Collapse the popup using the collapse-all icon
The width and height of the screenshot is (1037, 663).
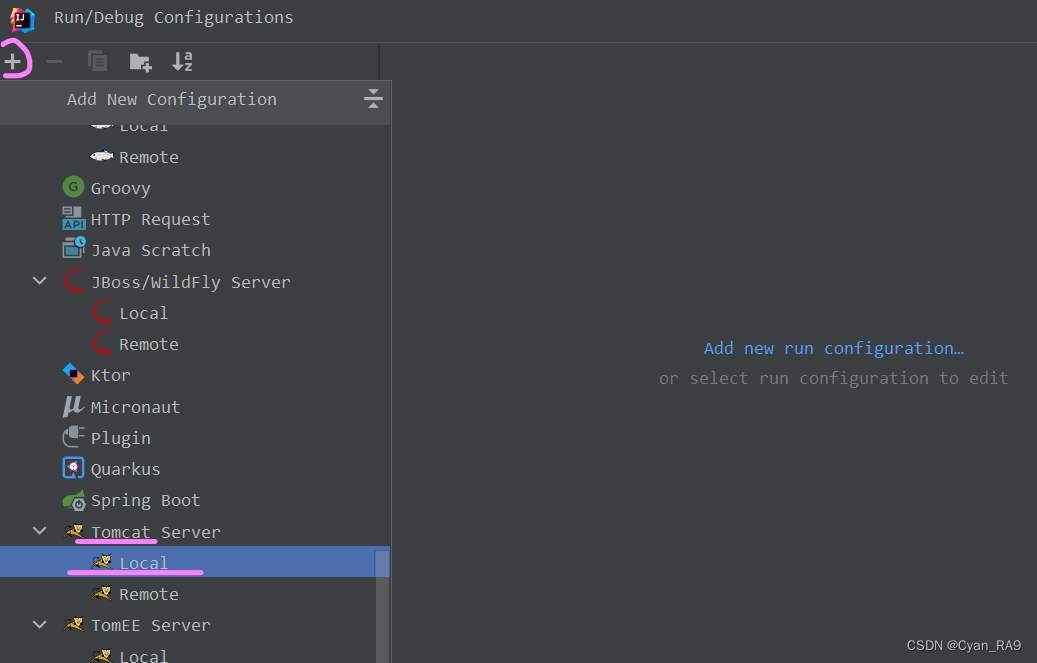pos(373,99)
